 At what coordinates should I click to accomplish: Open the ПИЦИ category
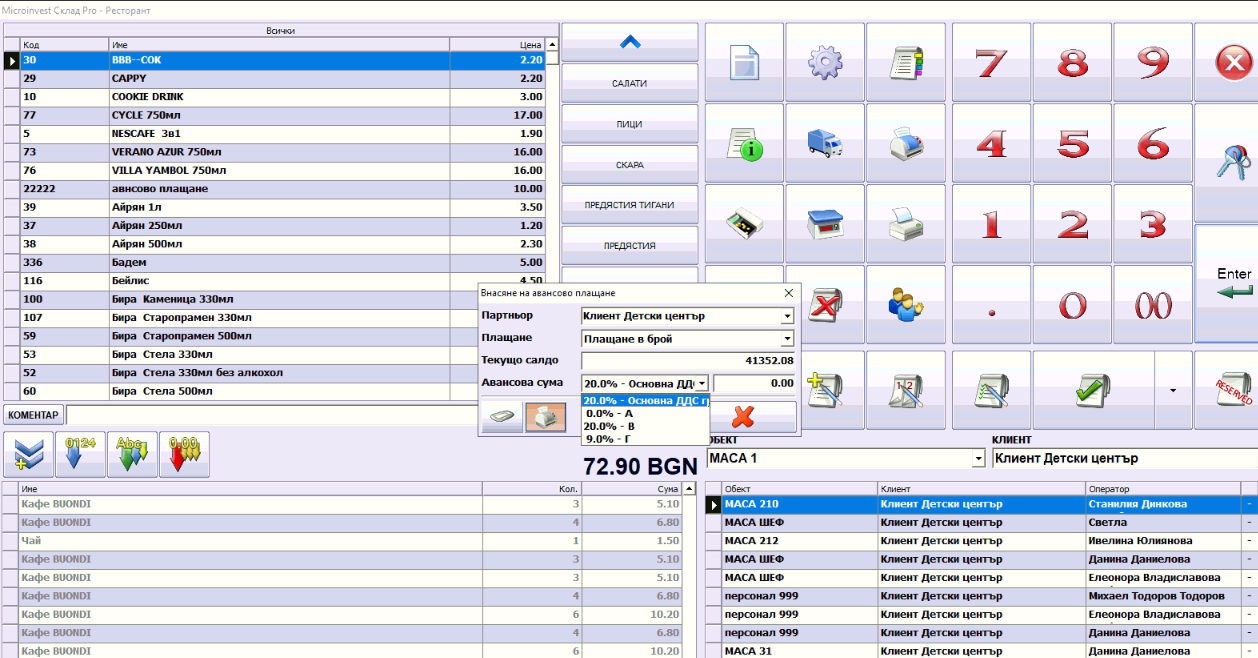(630, 124)
